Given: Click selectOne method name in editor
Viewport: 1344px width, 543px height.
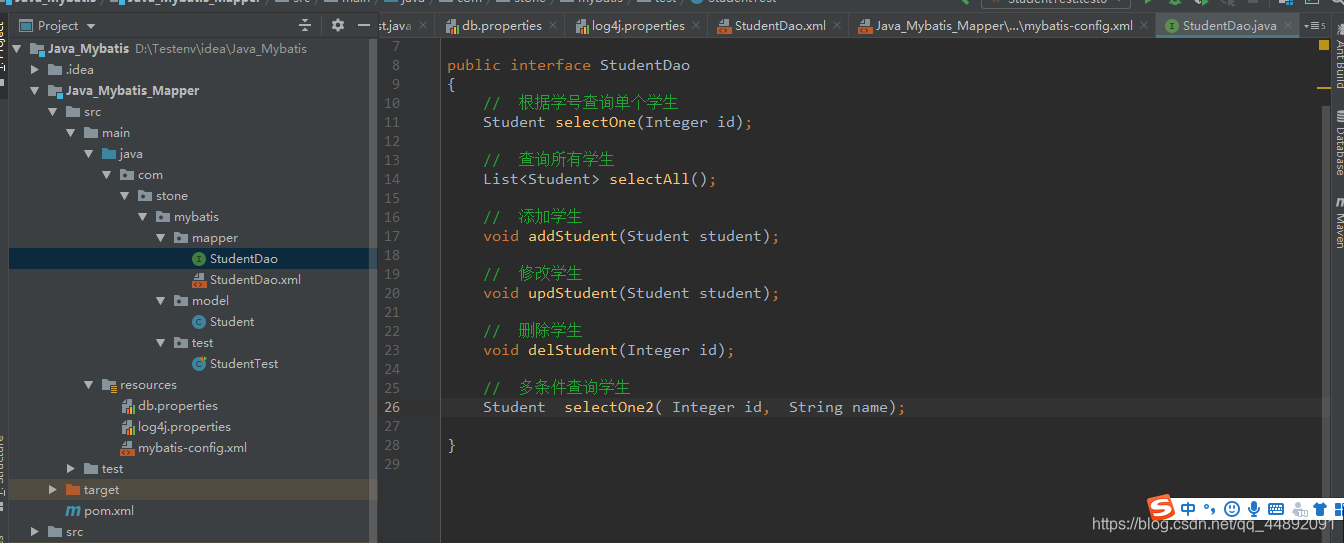Looking at the screenshot, I should (x=596, y=122).
